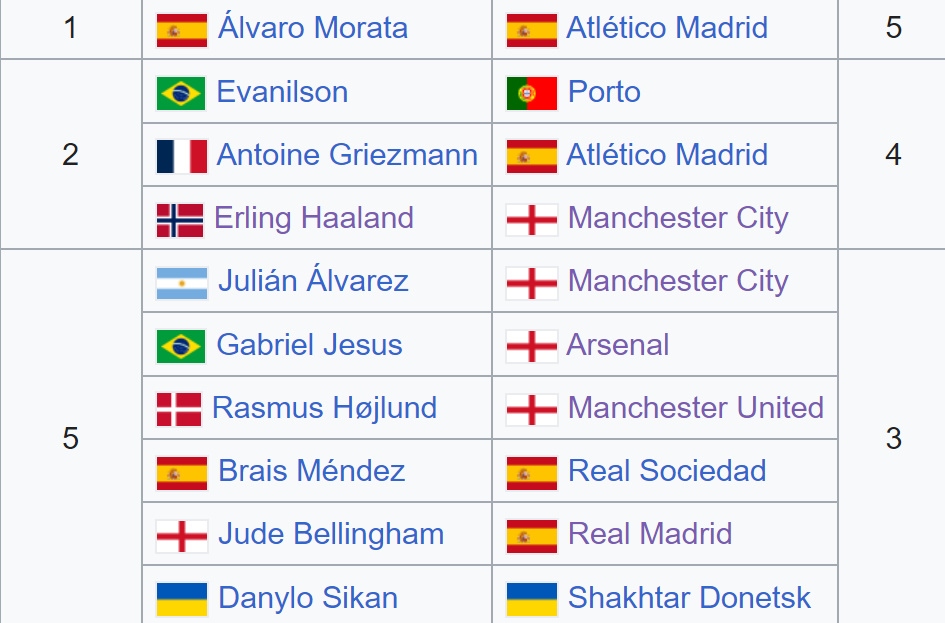Click the goals cell showing 5

(893, 28)
